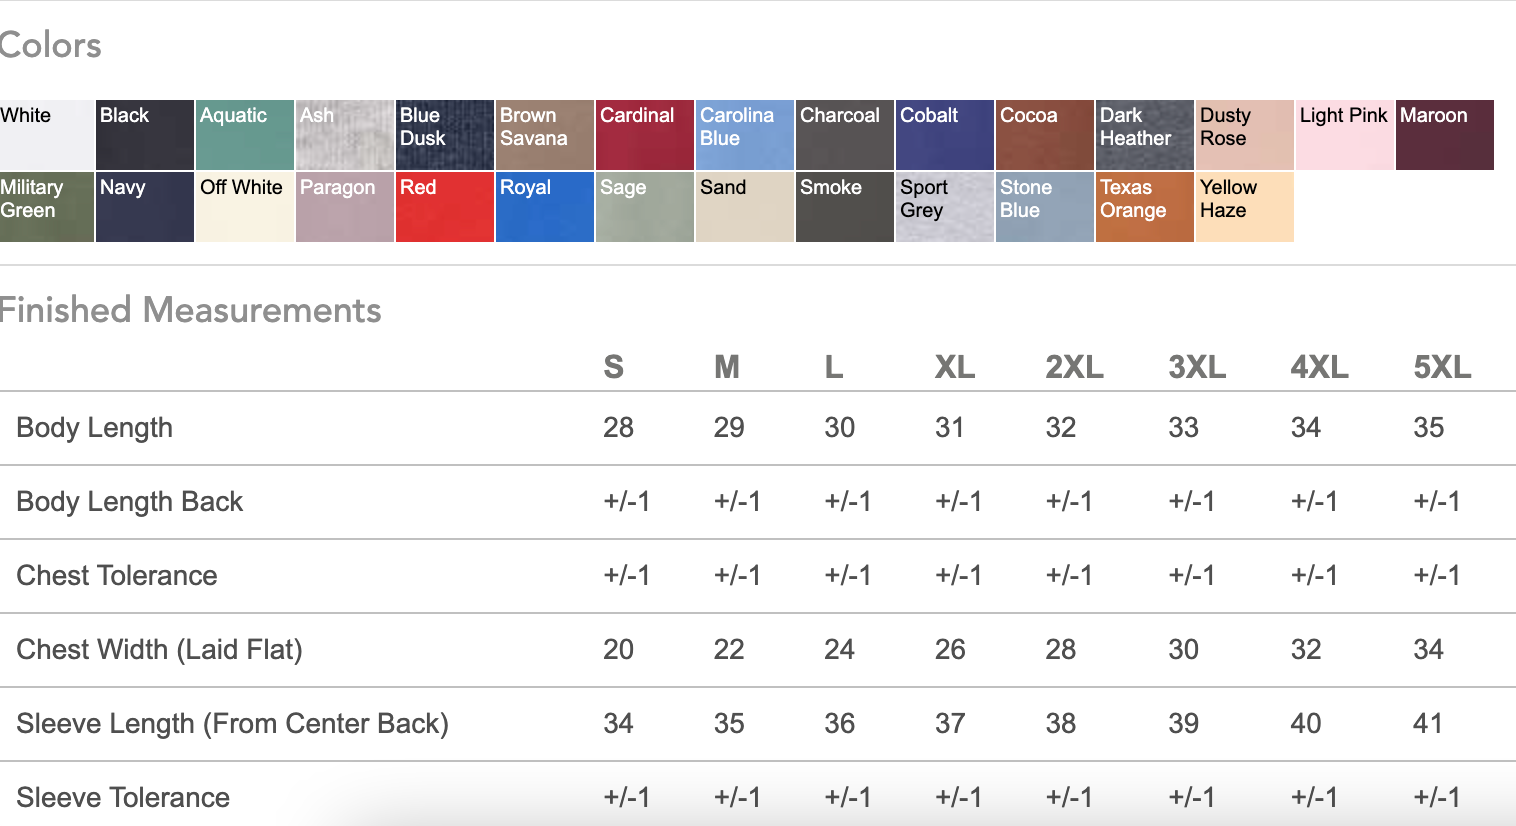The image size is (1516, 826).
Task: Choose the Dusty Rose swatch
Action: click(1245, 135)
